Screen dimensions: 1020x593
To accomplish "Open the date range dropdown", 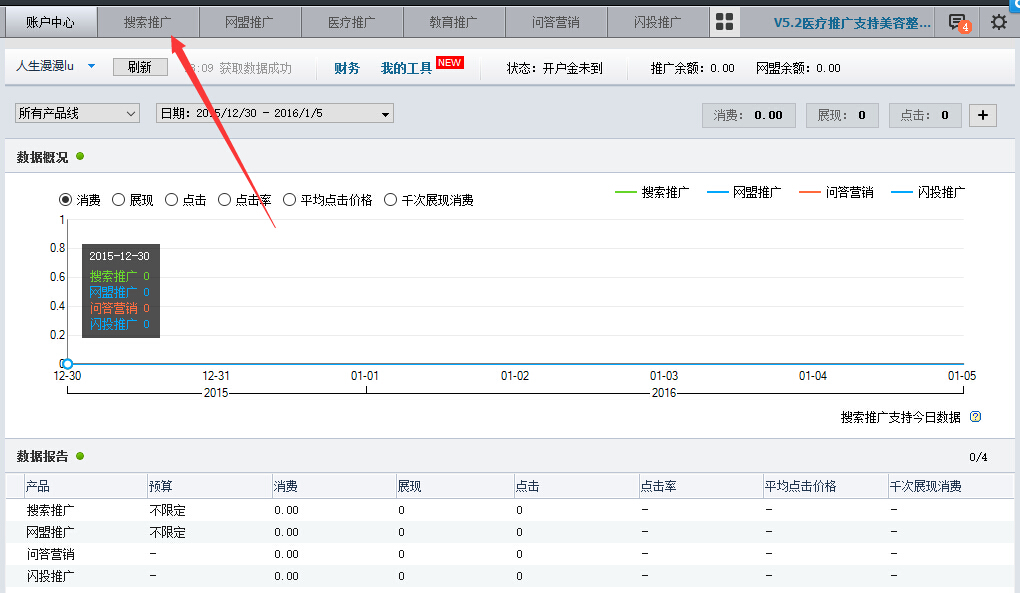I will pyautogui.click(x=275, y=113).
